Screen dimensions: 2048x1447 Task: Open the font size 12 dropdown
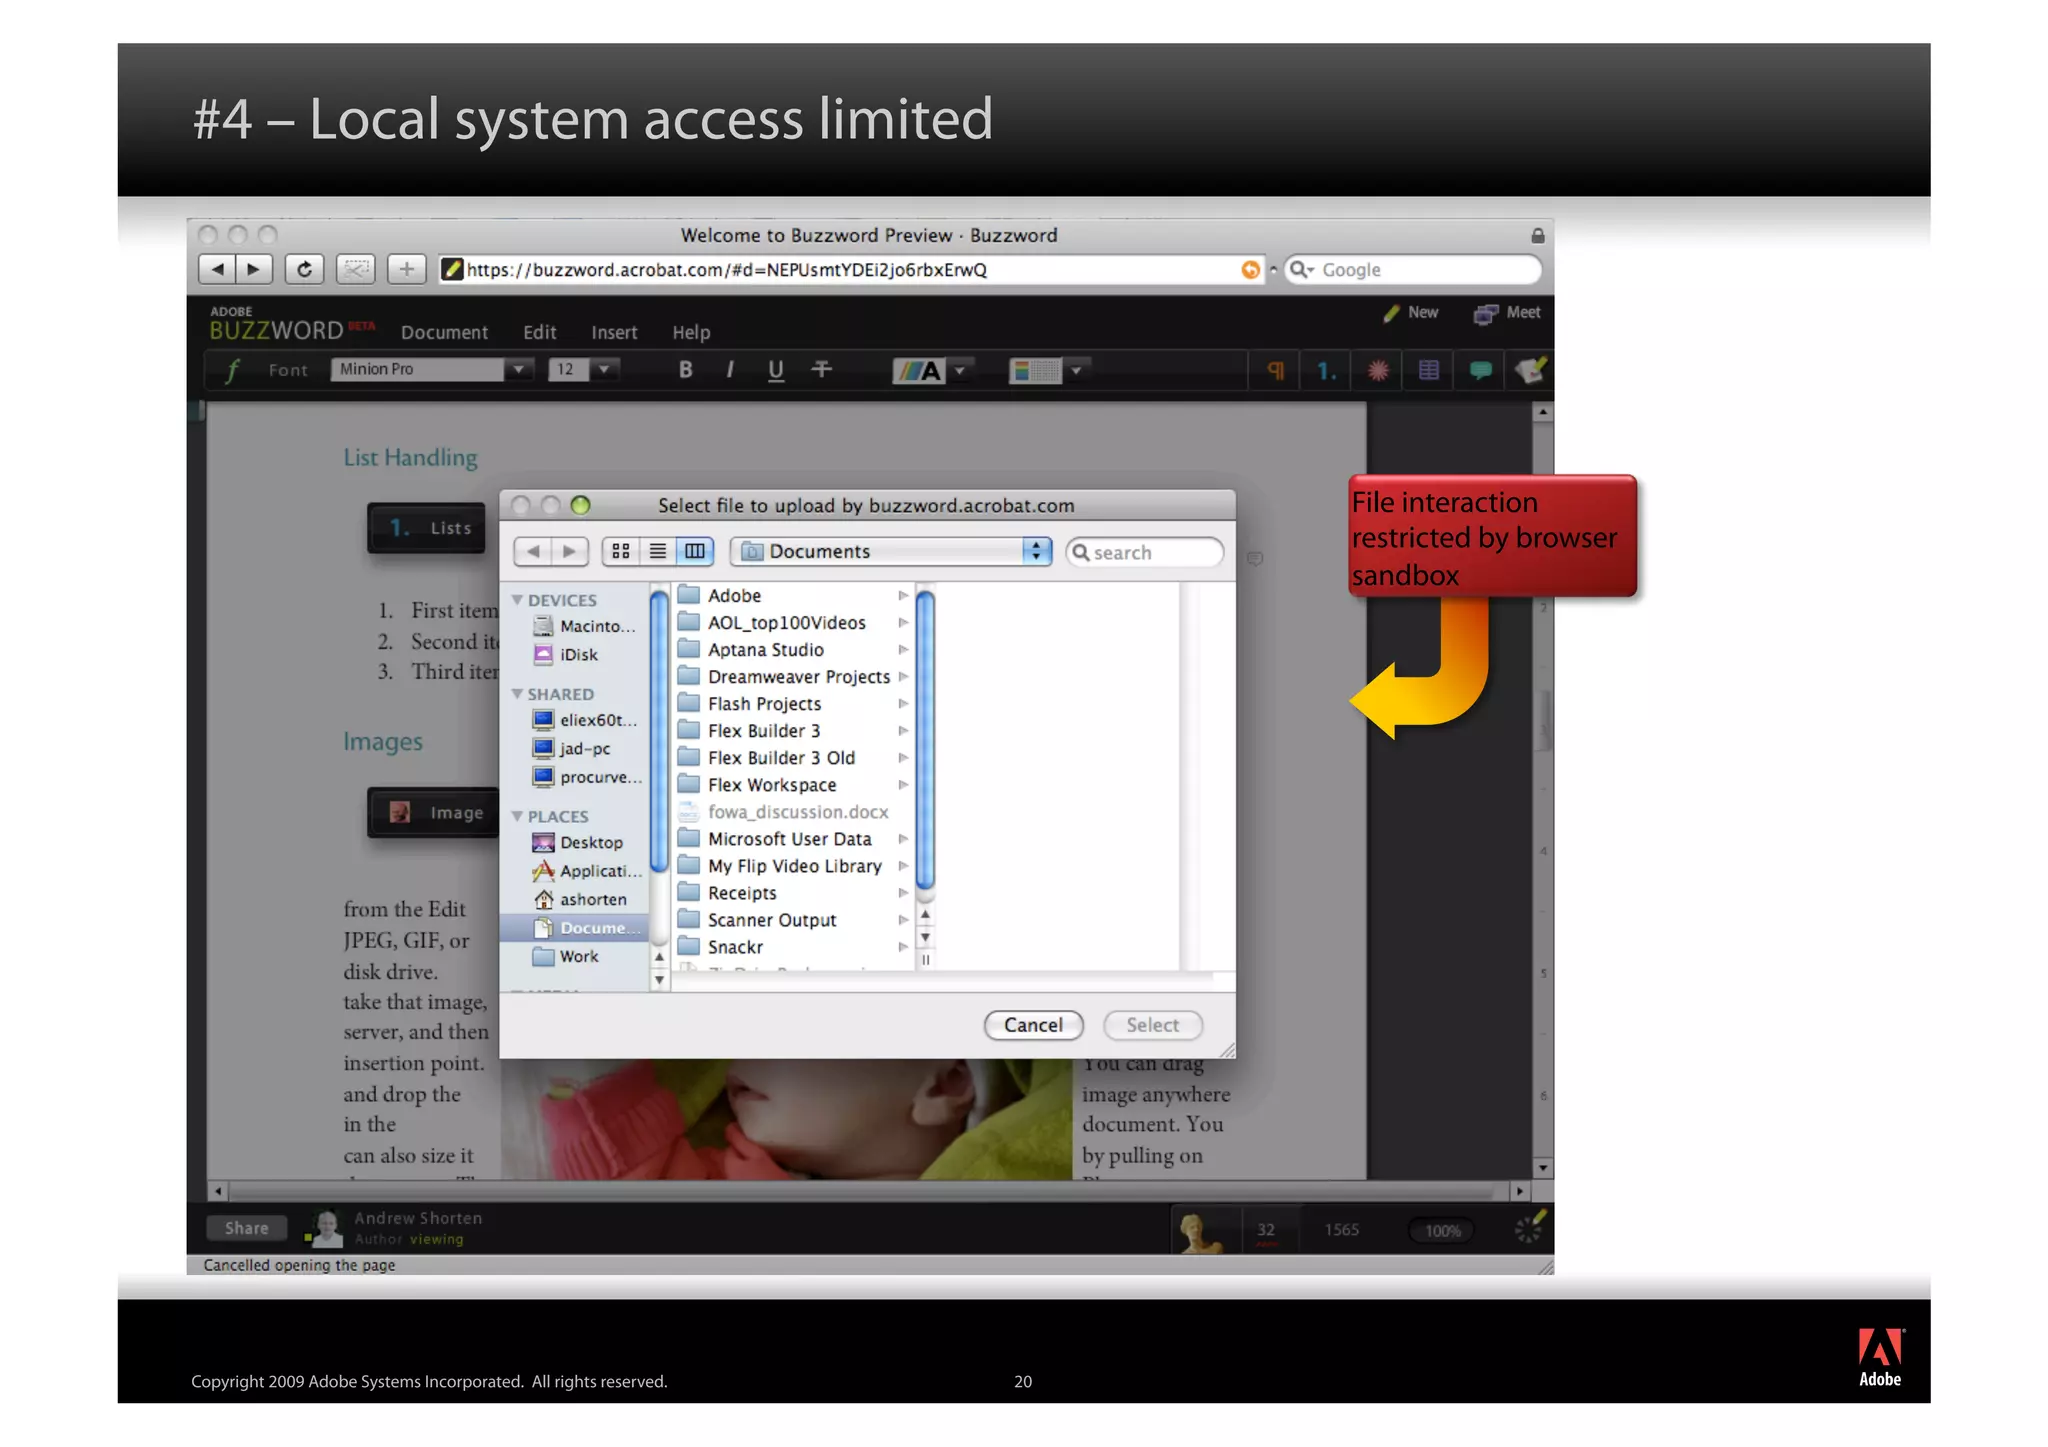(604, 369)
